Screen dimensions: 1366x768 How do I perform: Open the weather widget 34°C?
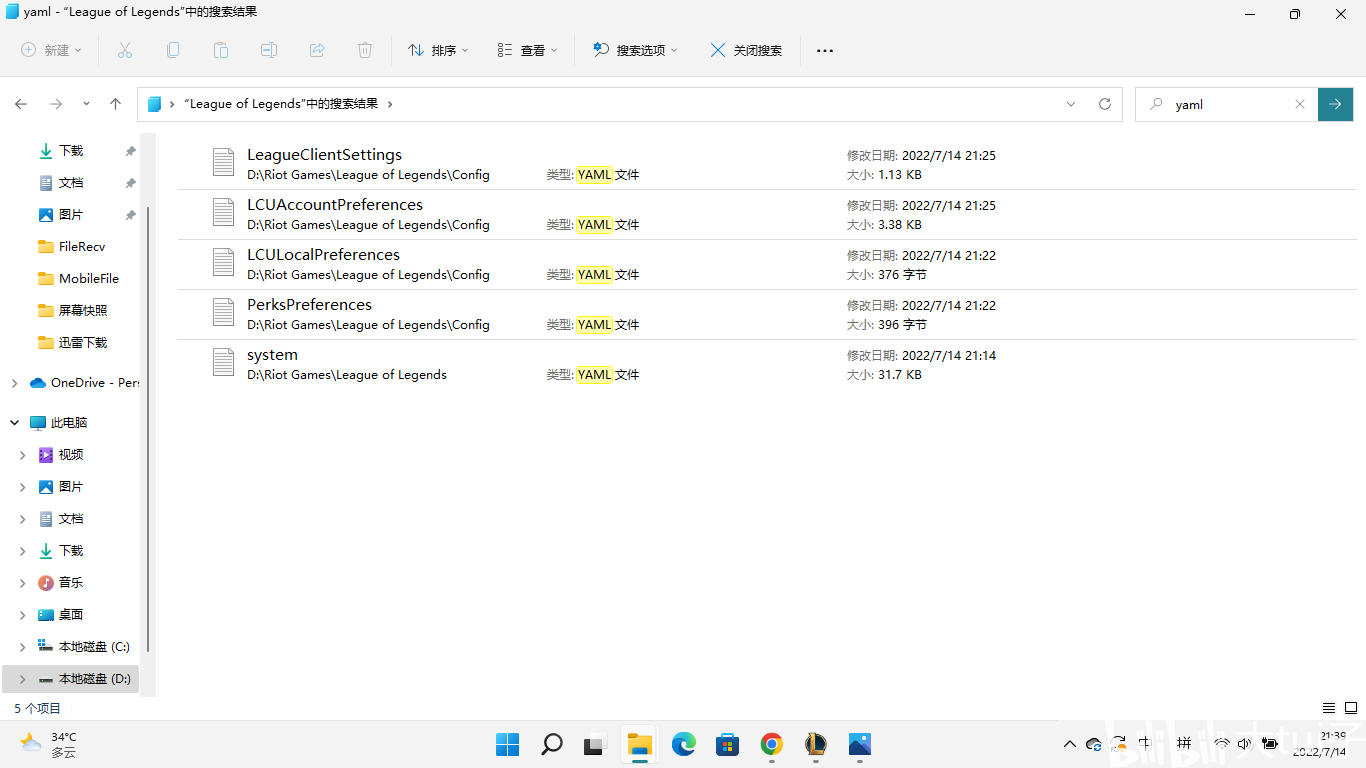point(48,744)
